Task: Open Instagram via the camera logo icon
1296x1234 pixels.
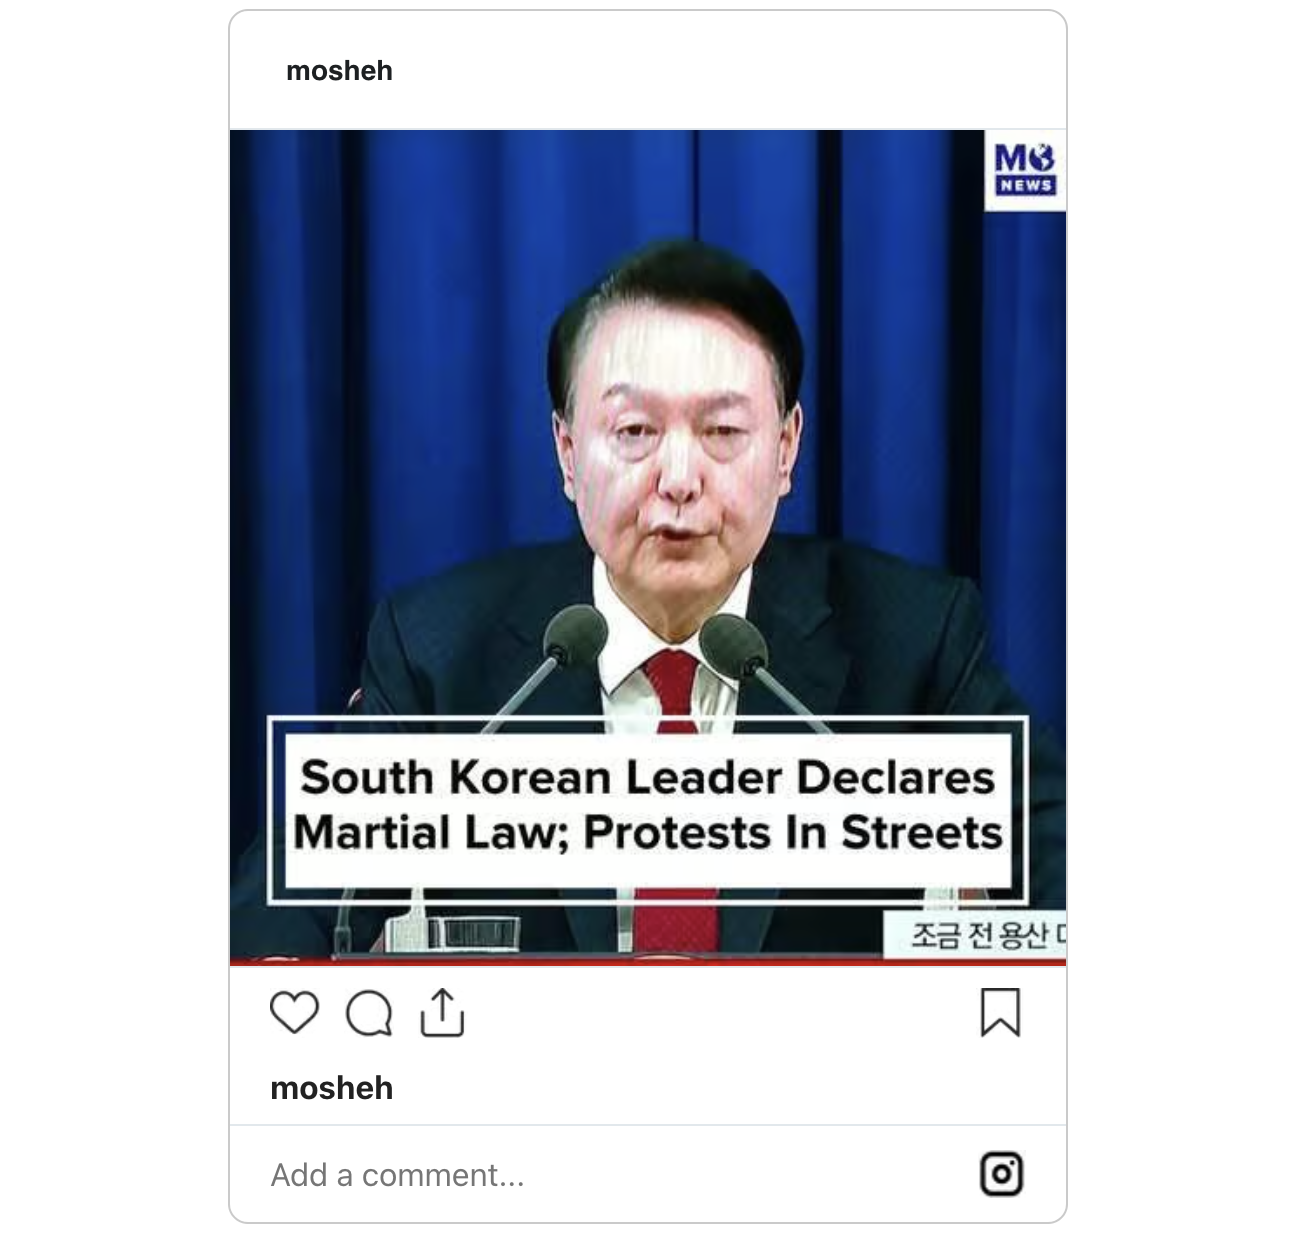Action: (x=1001, y=1174)
